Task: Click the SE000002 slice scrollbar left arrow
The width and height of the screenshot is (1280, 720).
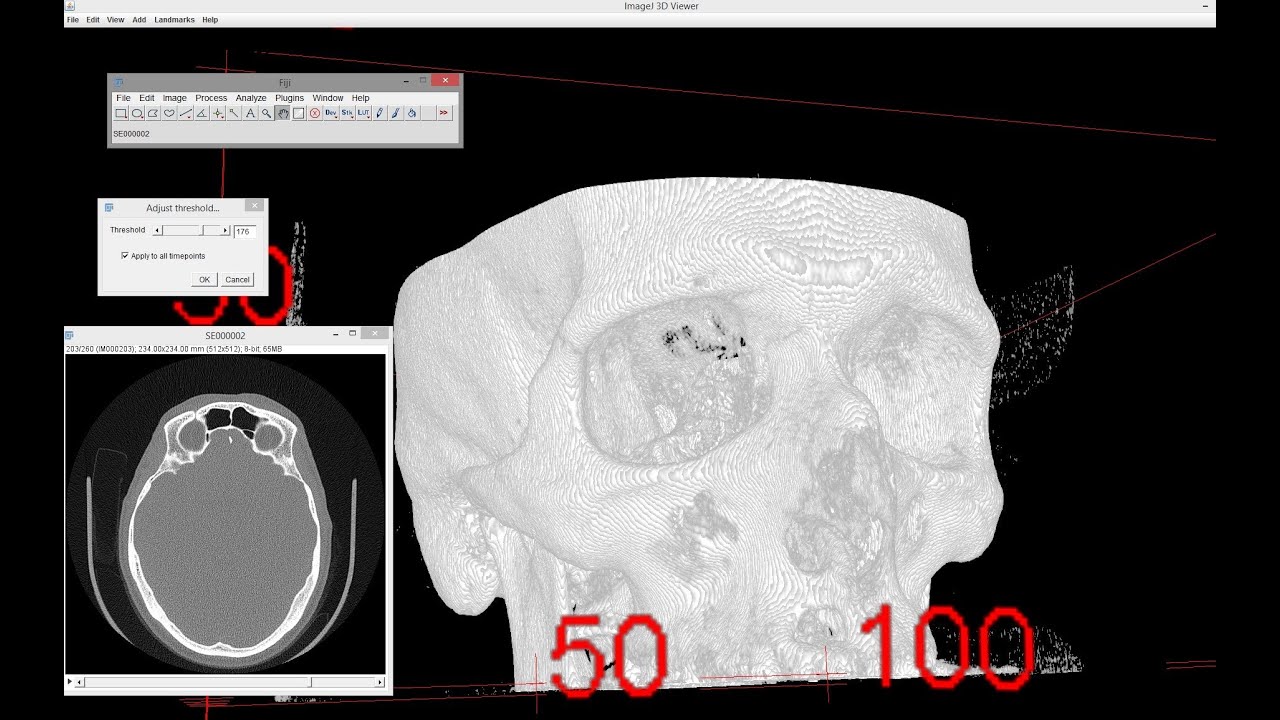Action: [79, 682]
